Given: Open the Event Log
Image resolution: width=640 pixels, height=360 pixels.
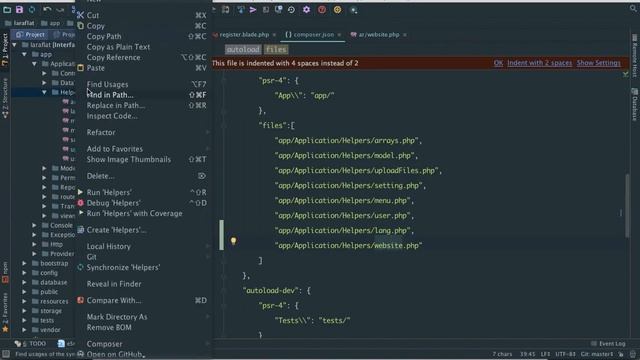Looking at the screenshot, I should coord(608,344).
